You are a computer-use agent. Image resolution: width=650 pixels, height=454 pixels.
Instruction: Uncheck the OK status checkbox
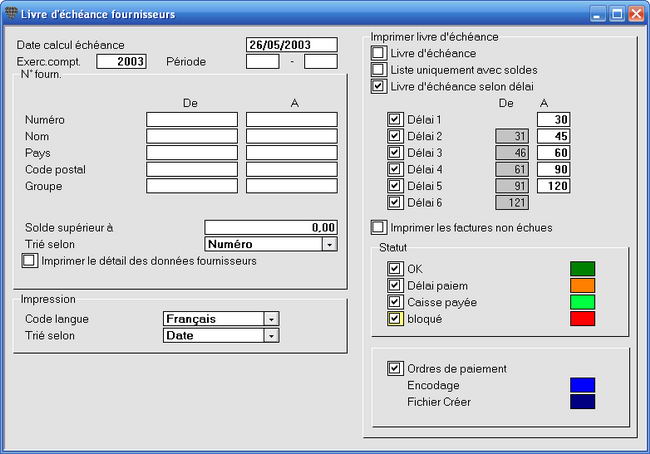click(395, 269)
